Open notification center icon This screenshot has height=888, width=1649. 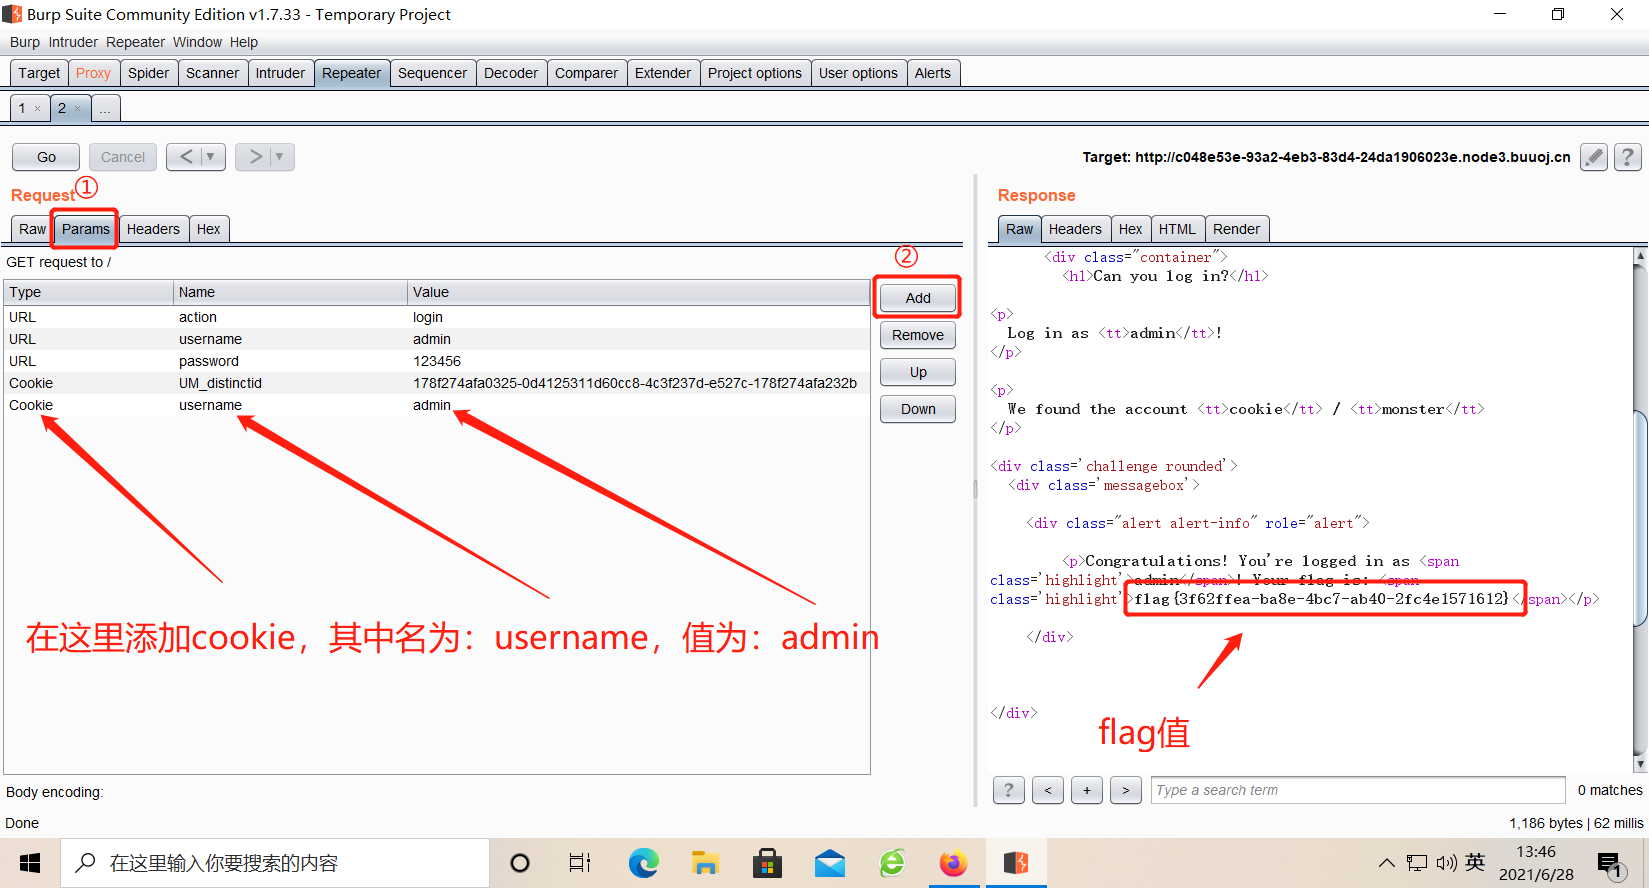point(1609,864)
